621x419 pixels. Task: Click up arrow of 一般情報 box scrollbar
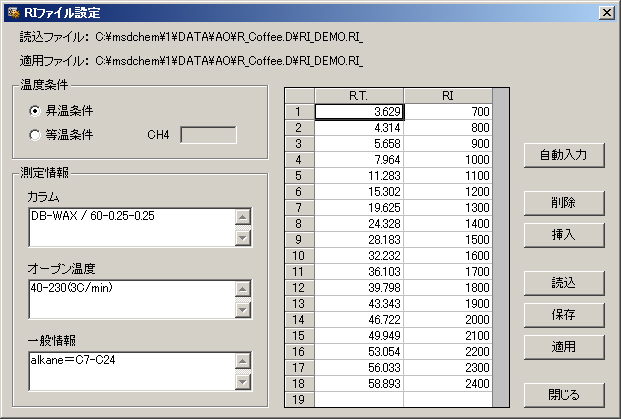pos(243,361)
